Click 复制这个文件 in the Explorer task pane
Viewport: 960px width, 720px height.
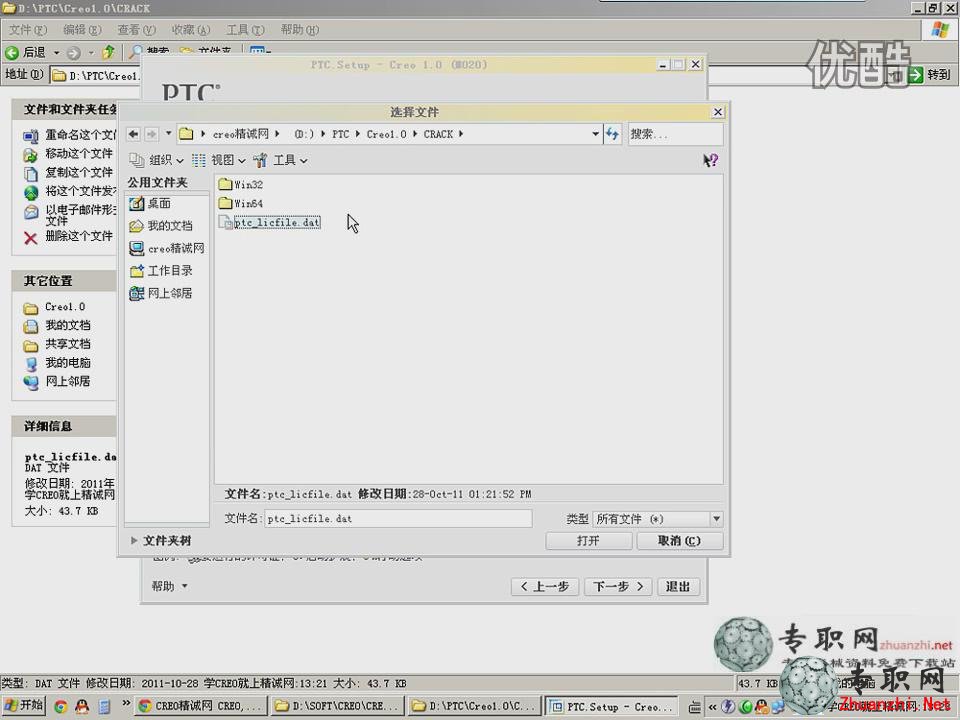coord(69,173)
